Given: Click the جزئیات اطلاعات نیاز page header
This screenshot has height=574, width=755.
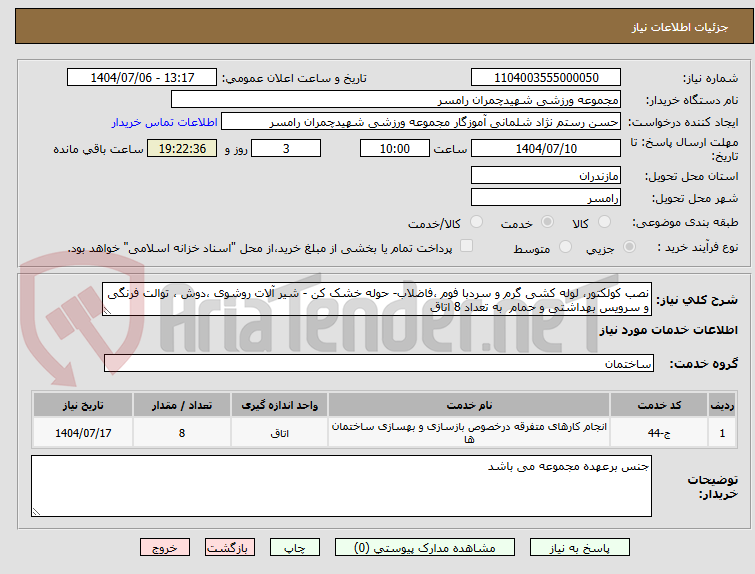Looking at the screenshot, I should pos(680,27).
